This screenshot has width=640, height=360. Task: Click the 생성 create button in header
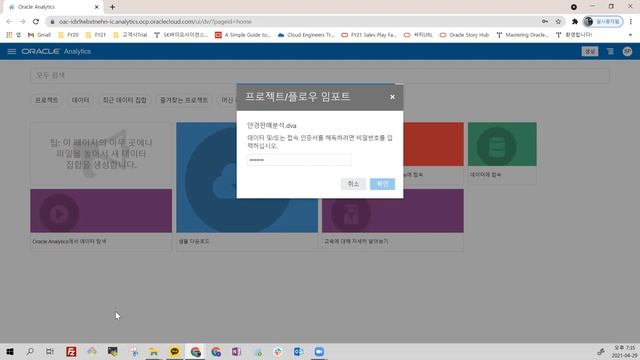[590, 51]
